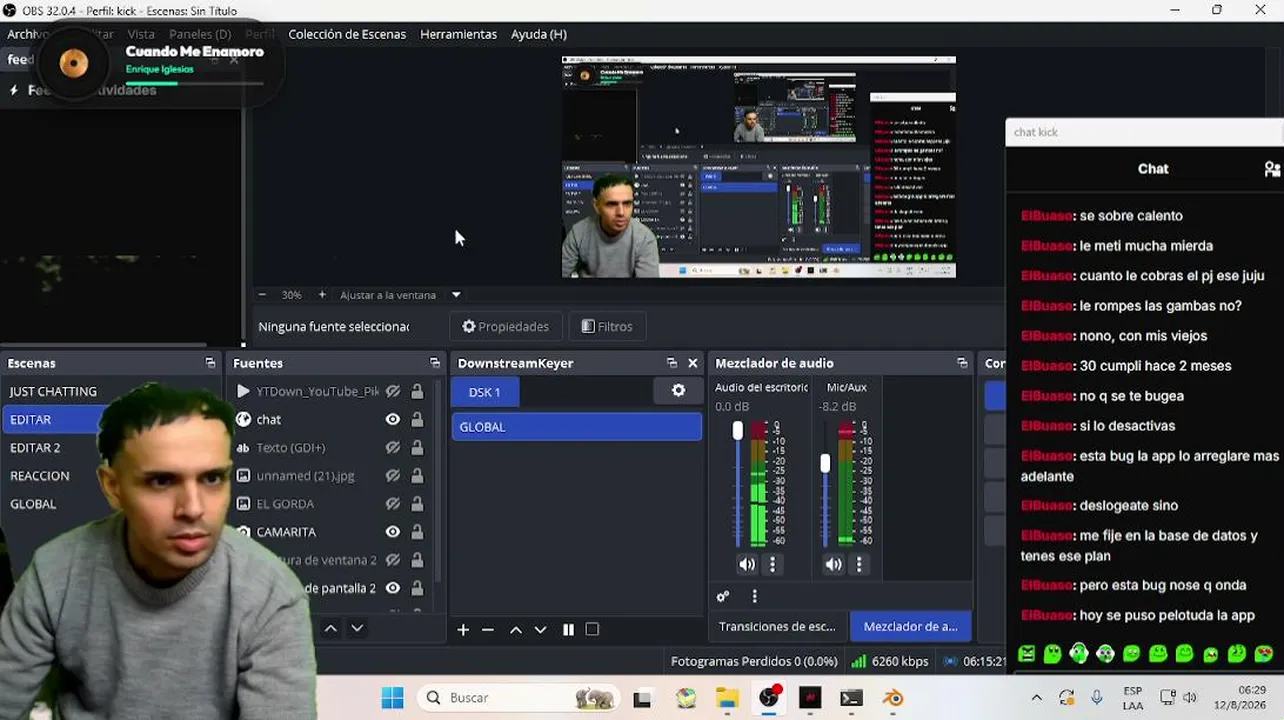
Task: Expand the system tray hidden icons
Action: pyautogui.click(x=1036, y=698)
